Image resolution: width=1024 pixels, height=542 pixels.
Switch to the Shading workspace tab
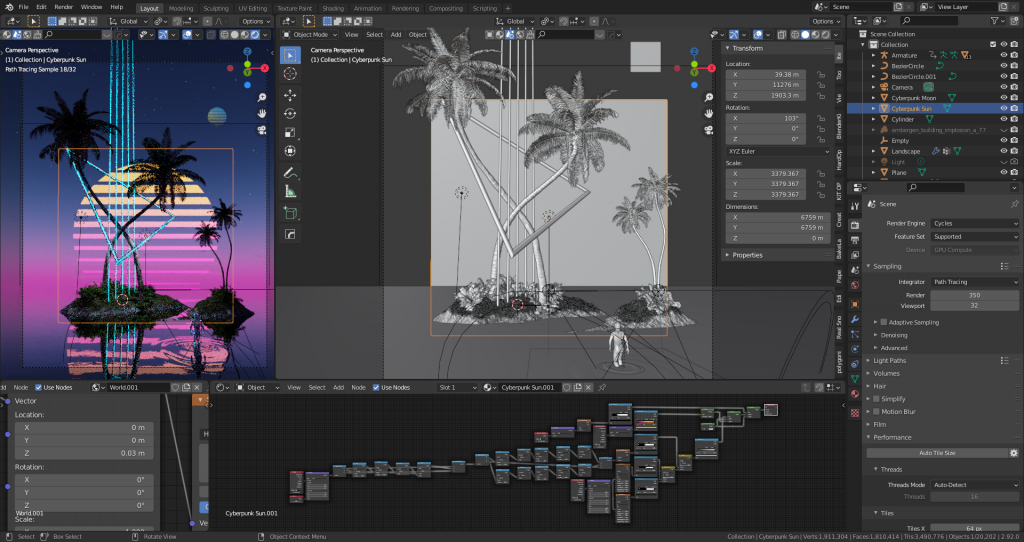coord(332,7)
